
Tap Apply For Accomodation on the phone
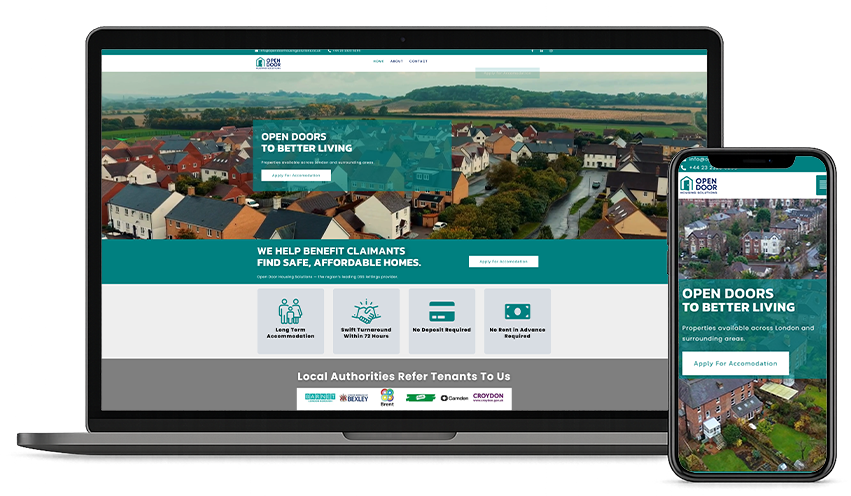tap(735, 363)
